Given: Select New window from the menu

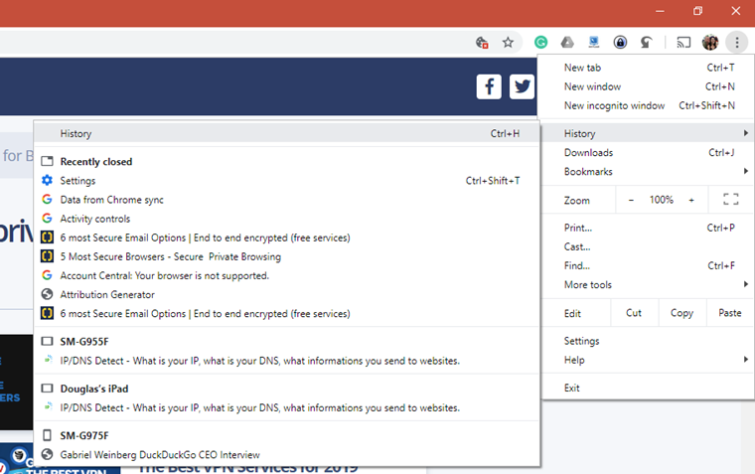Looking at the screenshot, I should [x=648, y=87].
